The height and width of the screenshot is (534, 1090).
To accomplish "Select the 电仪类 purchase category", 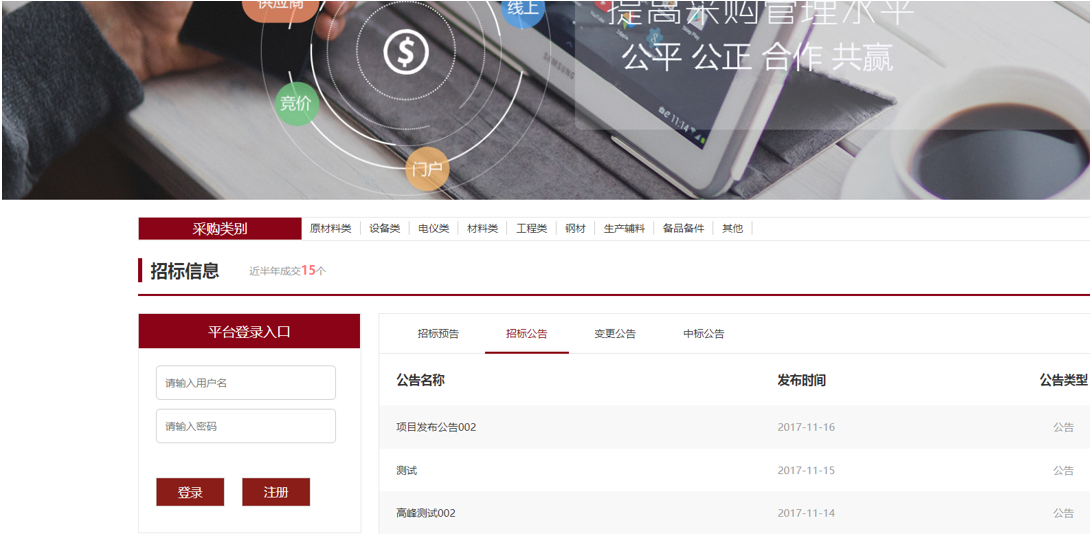I will pos(434,229).
